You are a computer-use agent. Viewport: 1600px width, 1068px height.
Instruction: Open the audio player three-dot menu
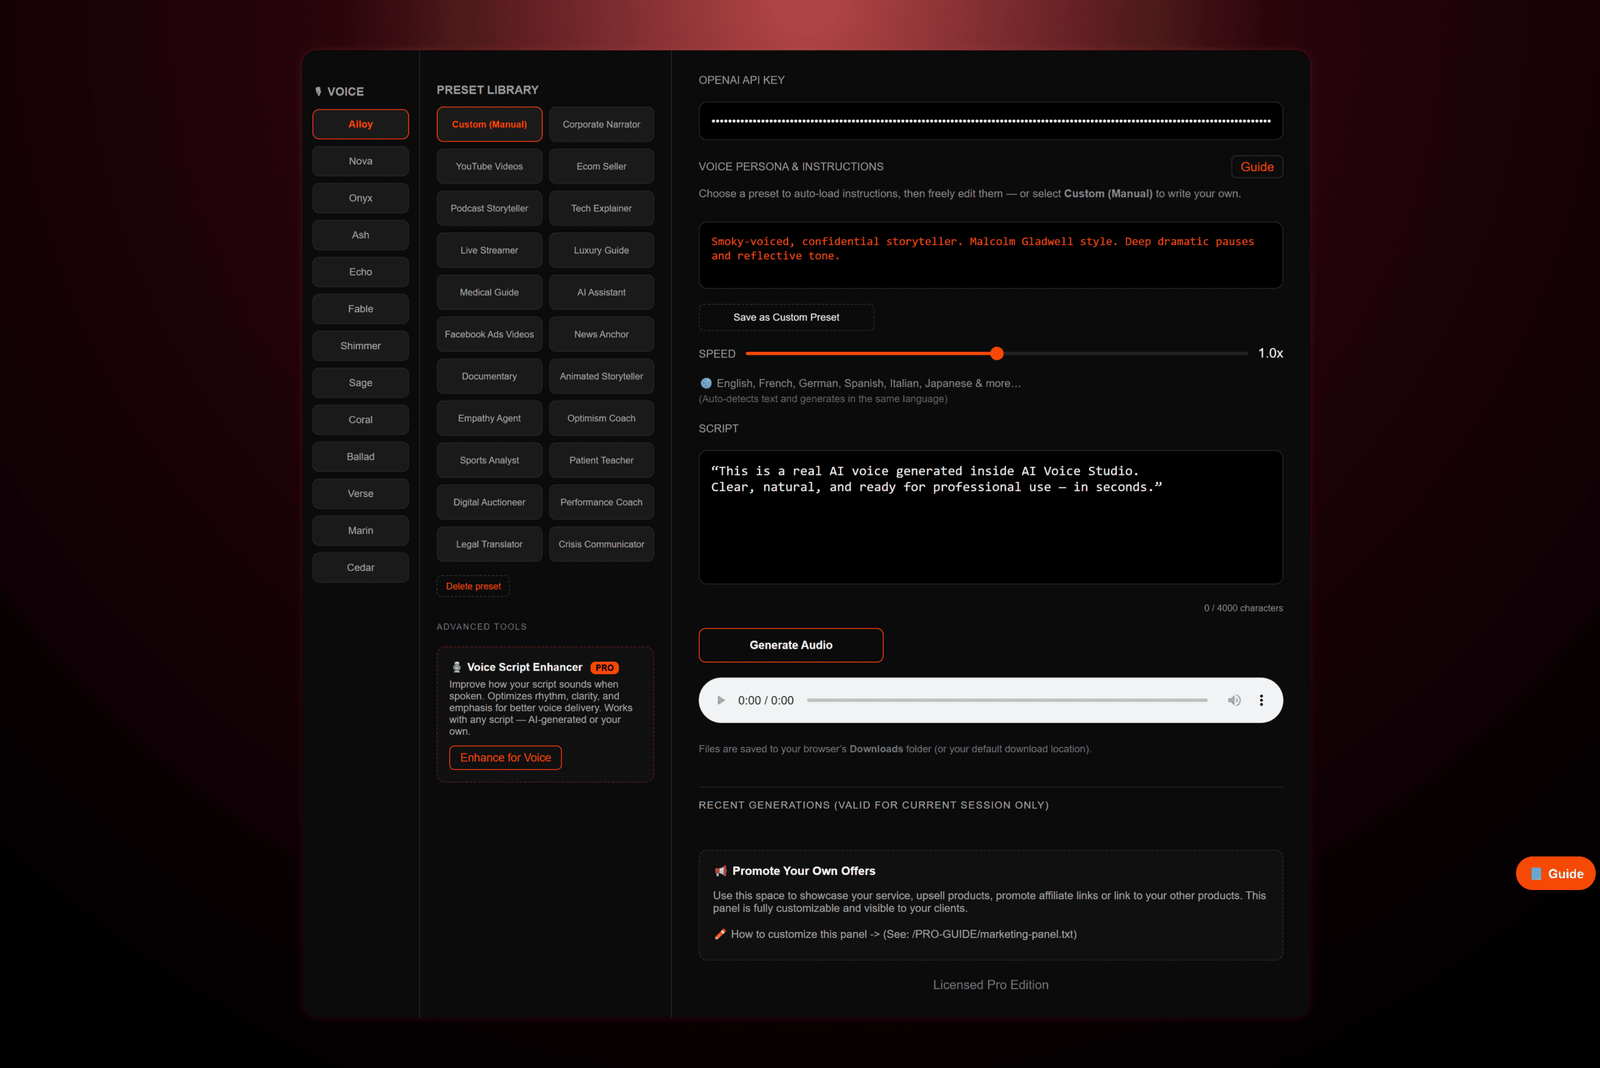point(1261,700)
